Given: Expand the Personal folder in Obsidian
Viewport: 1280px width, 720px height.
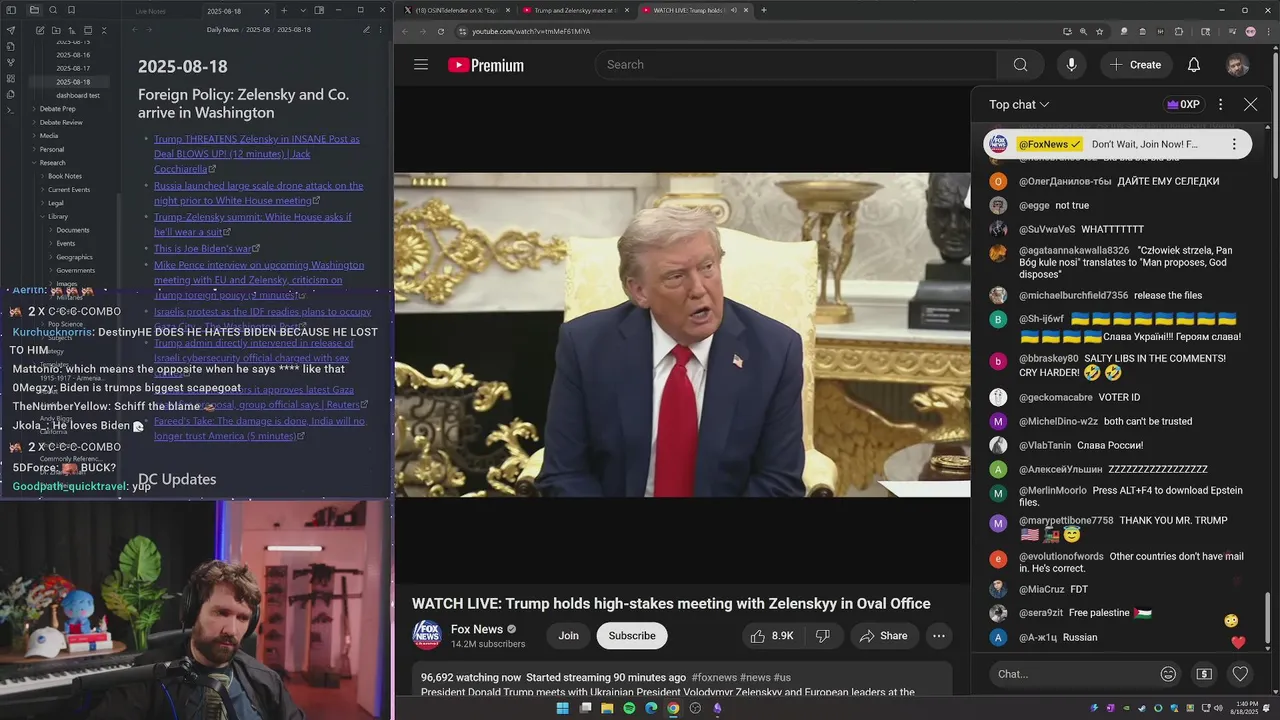Looking at the screenshot, I should pyautogui.click(x=52, y=149).
